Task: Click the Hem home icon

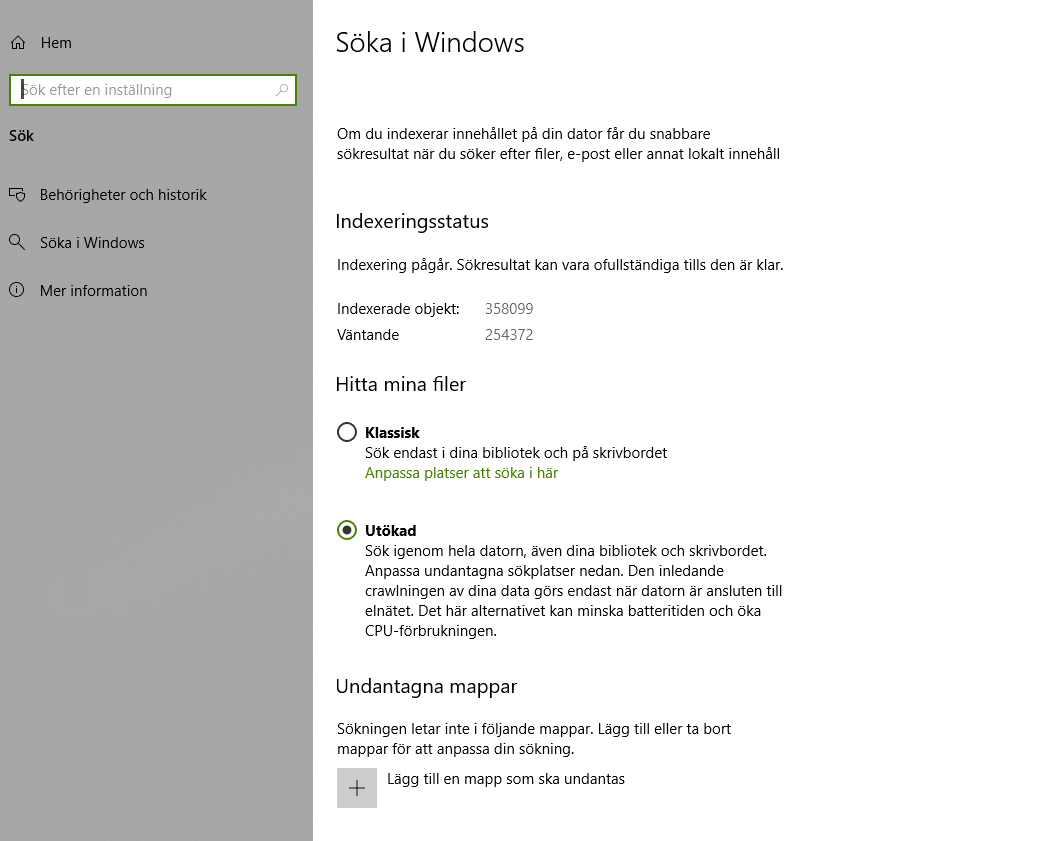Action: [17, 42]
